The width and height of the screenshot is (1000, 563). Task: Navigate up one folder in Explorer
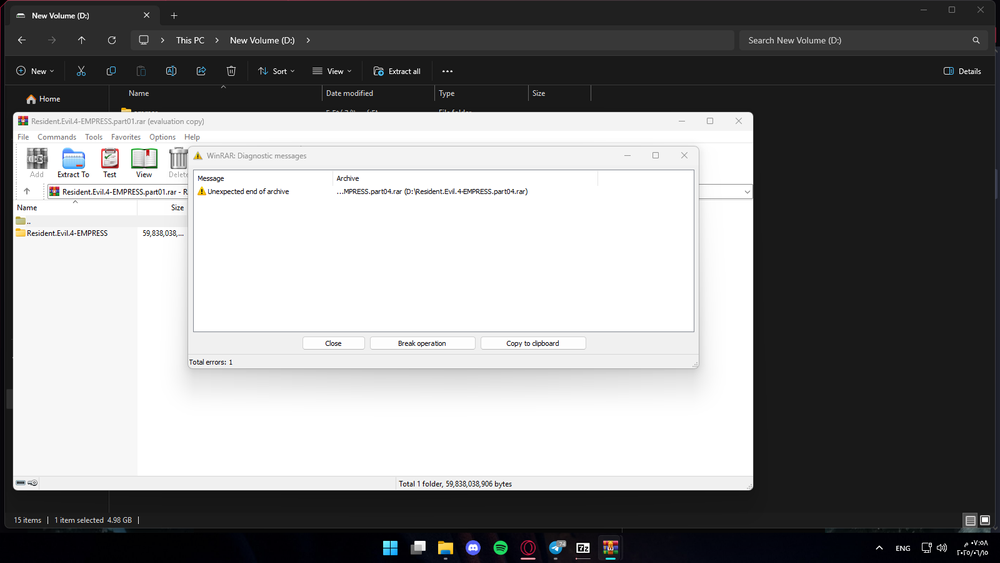[82, 40]
